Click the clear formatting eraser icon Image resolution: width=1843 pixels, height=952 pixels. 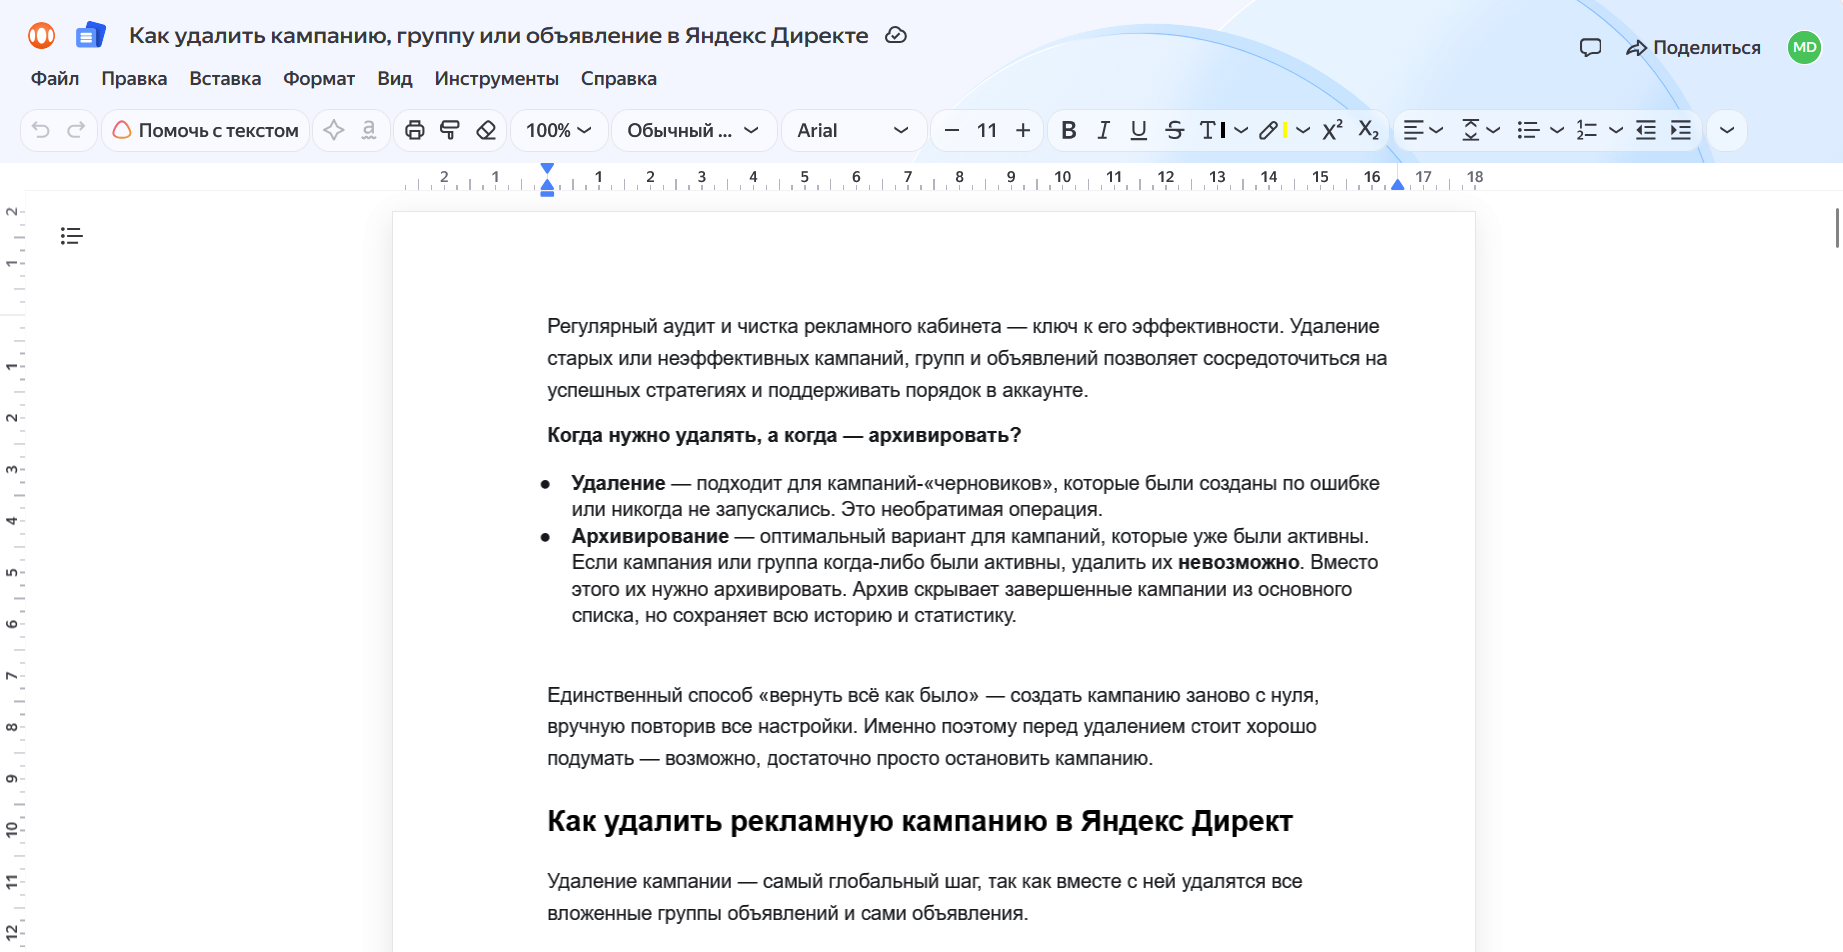coord(486,130)
